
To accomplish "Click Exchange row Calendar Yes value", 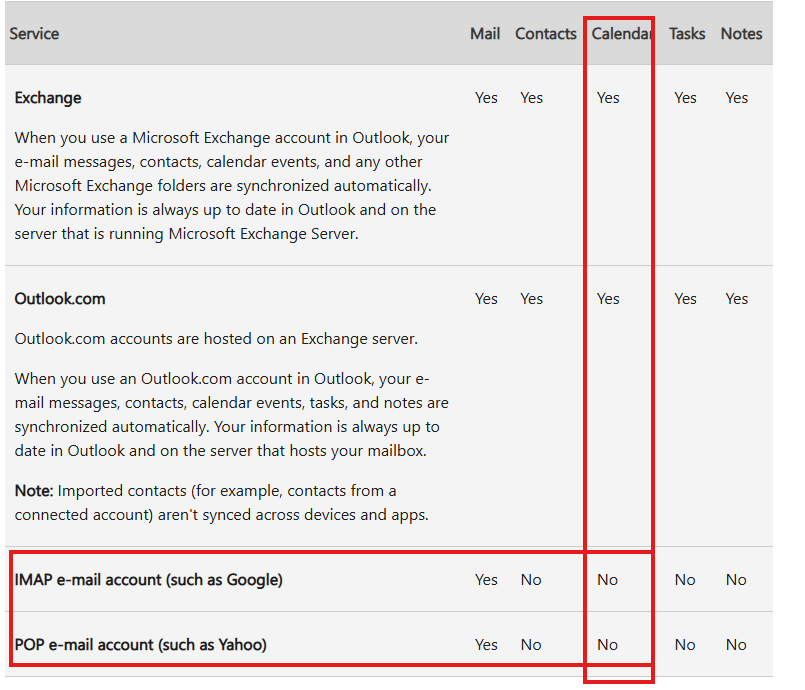I will pyautogui.click(x=608, y=98).
